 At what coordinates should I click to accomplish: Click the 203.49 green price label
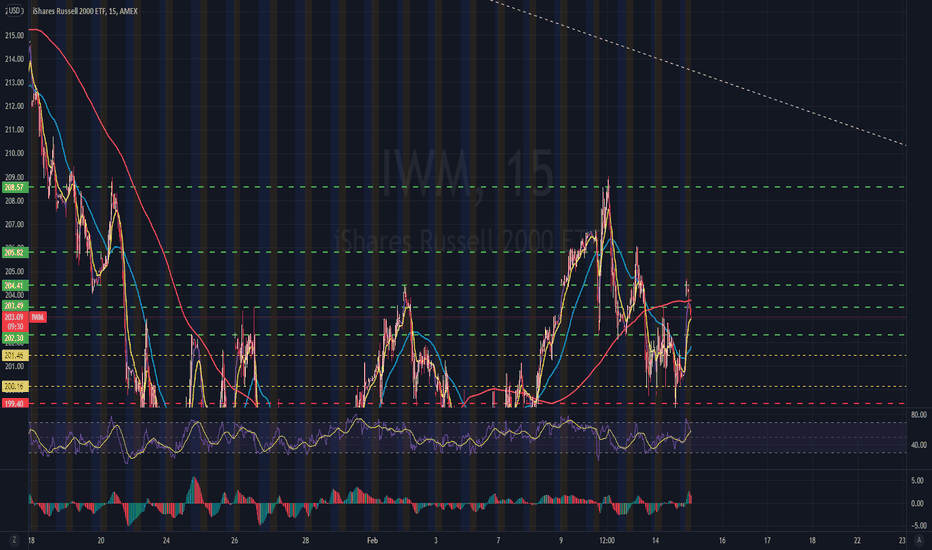tap(14, 306)
